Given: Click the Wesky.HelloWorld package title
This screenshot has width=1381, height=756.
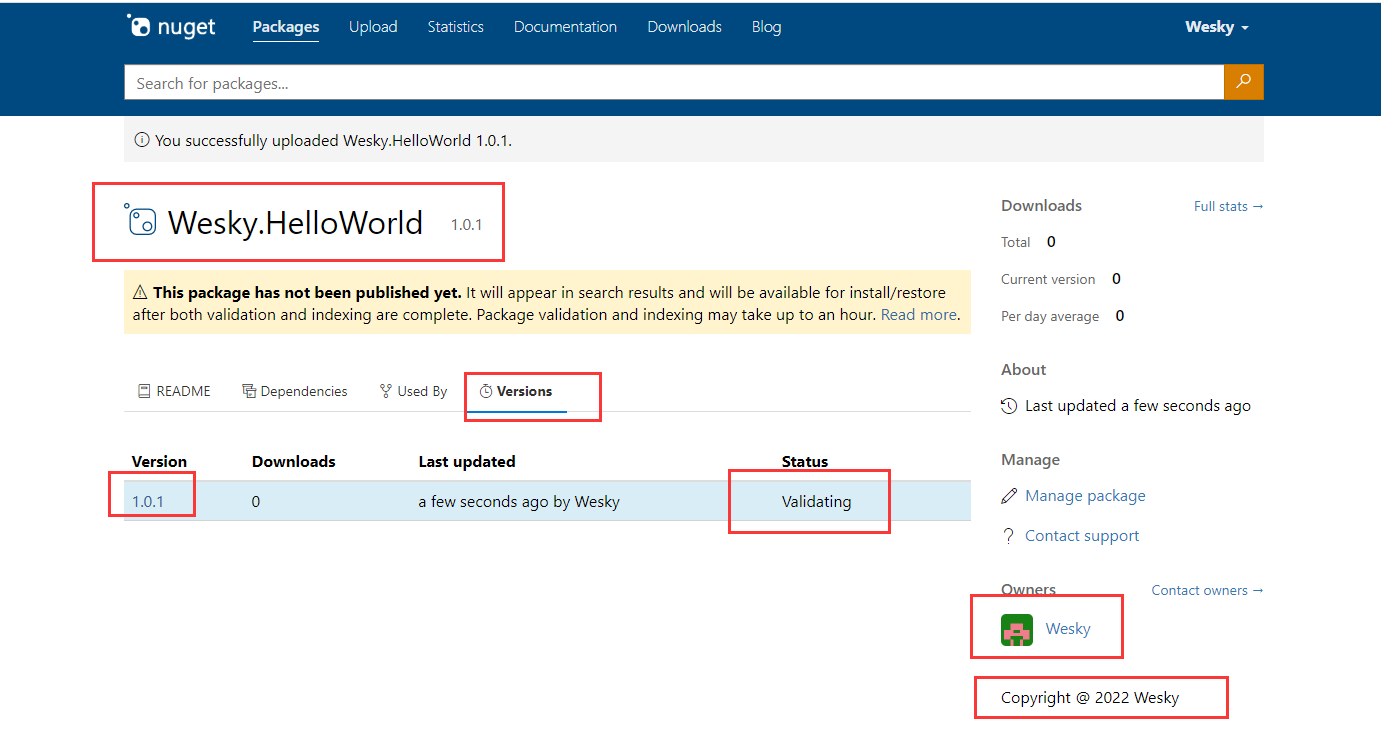Looking at the screenshot, I should coord(295,222).
